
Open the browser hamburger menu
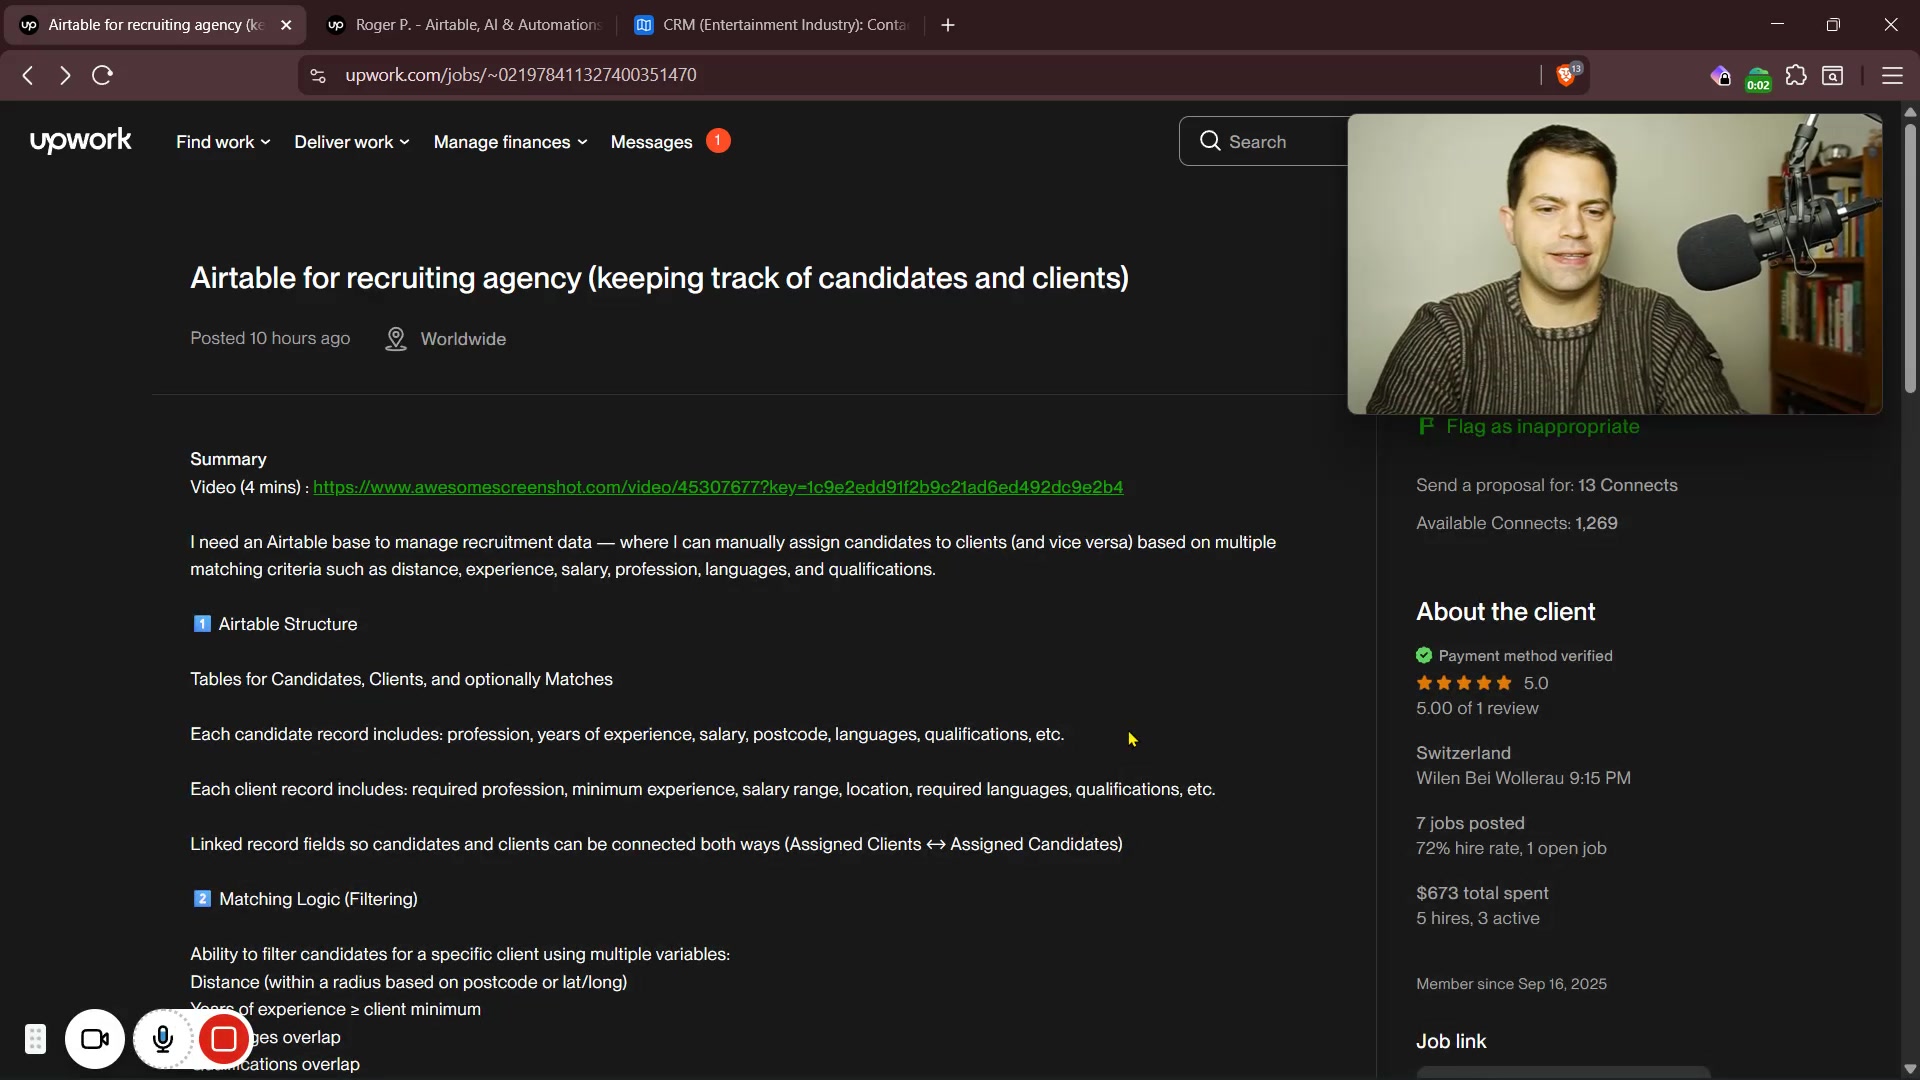point(1892,76)
